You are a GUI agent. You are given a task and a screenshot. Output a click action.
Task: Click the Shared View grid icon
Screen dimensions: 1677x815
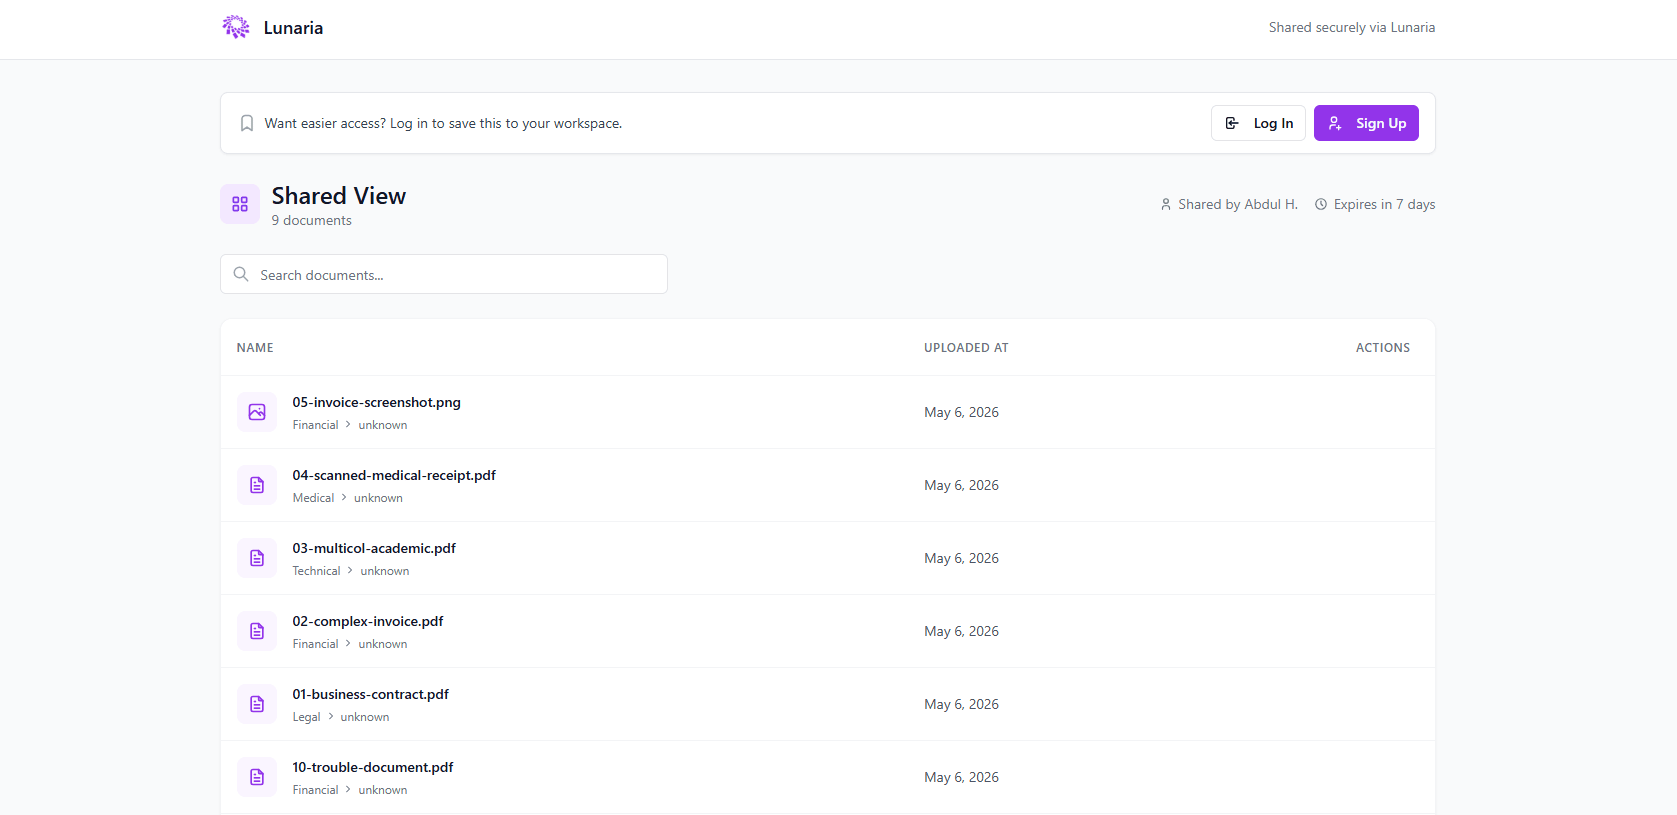[240, 204]
